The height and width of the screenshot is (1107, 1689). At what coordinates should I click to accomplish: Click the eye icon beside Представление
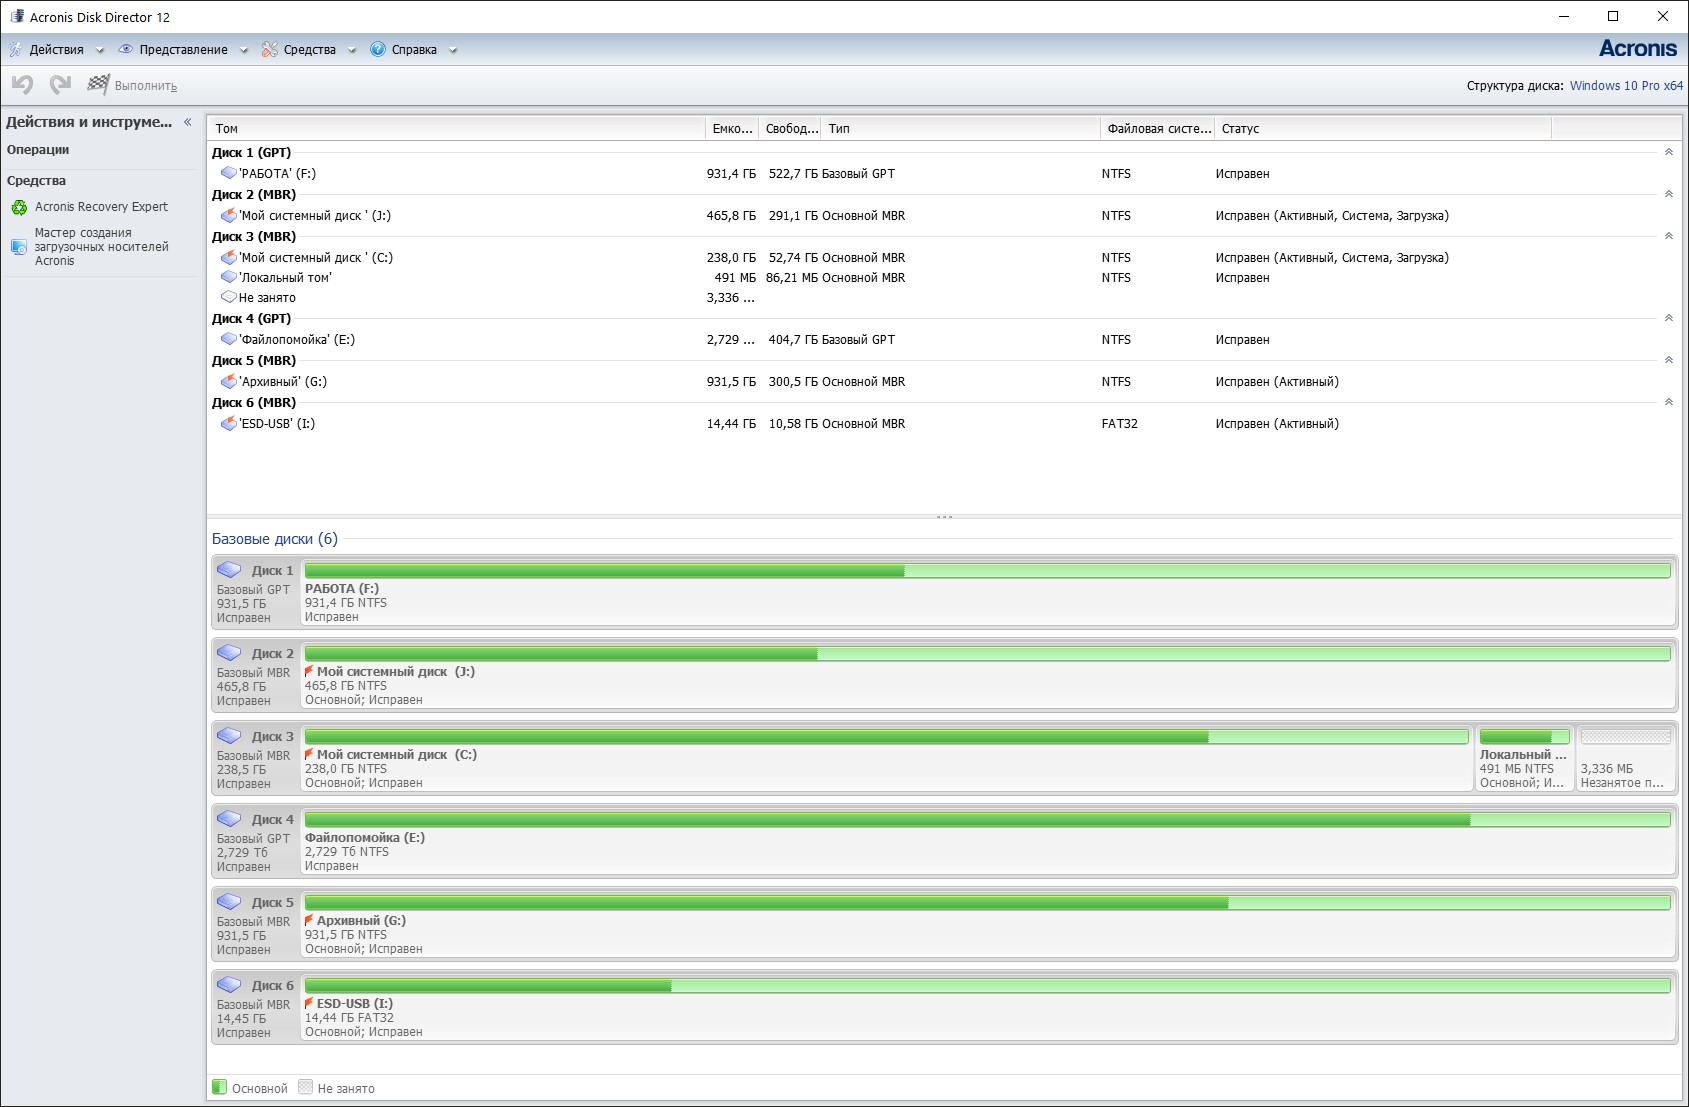pos(126,49)
